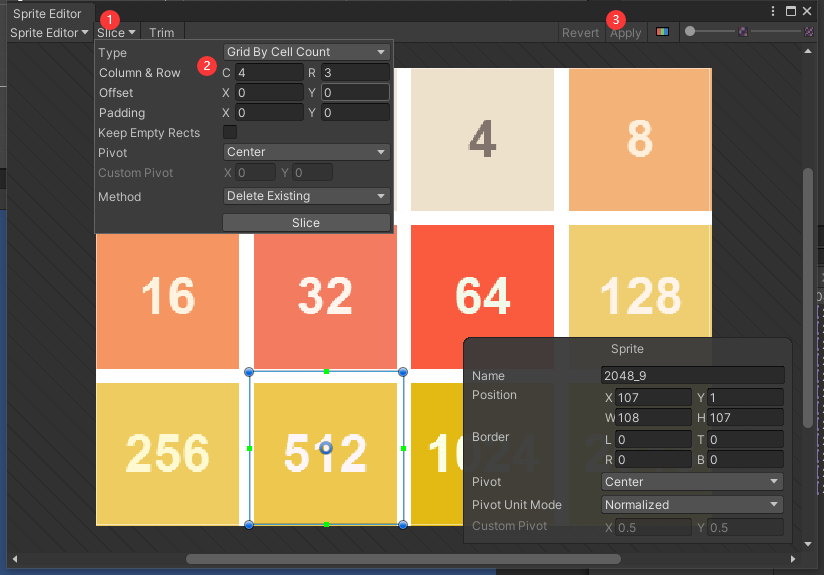The image size is (824, 575).
Task: Click the horizontal scrollbar thumb
Action: [x=403, y=559]
